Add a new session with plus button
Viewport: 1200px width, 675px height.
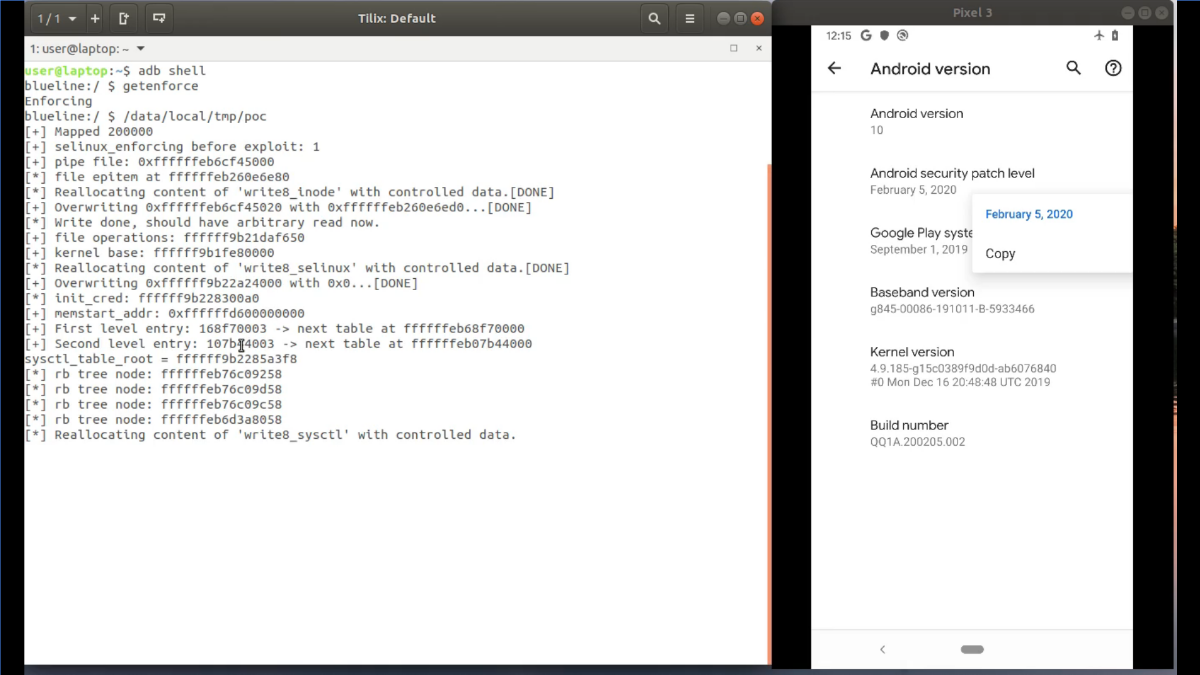pos(95,18)
